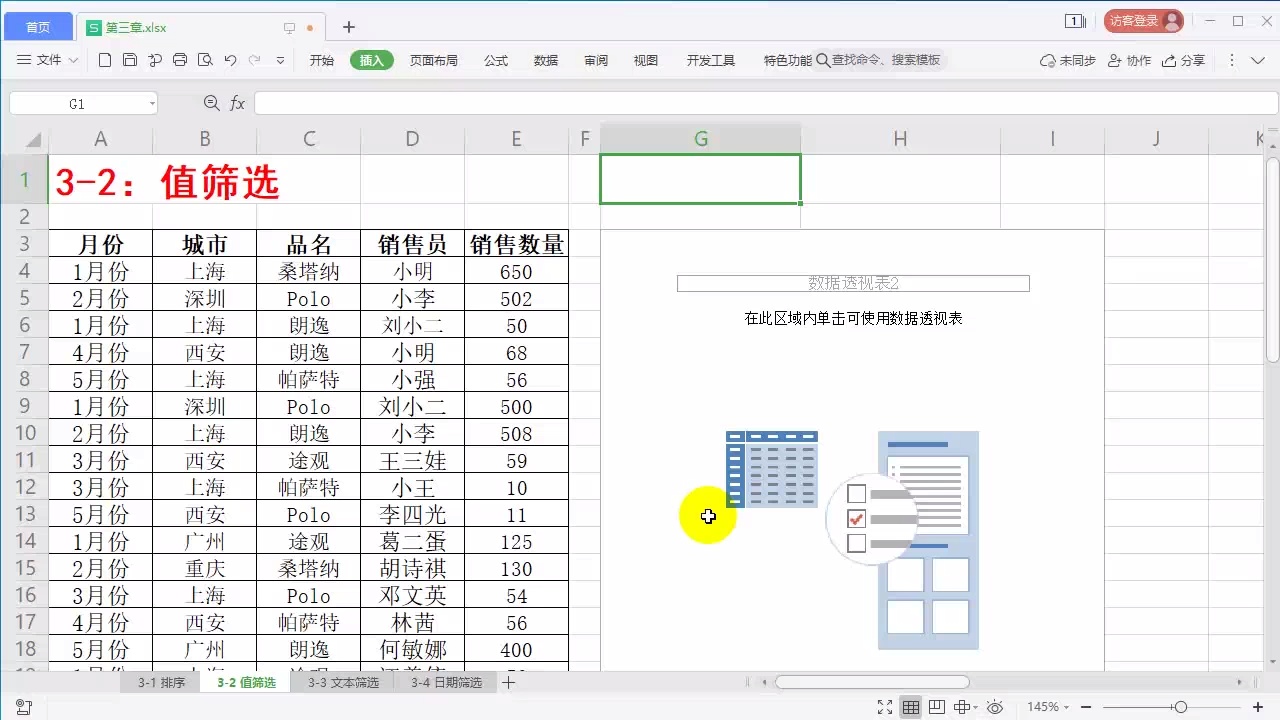Screen dimensions: 1280x720
Task: Click the New File icon
Action: click(x=105, y=60)
